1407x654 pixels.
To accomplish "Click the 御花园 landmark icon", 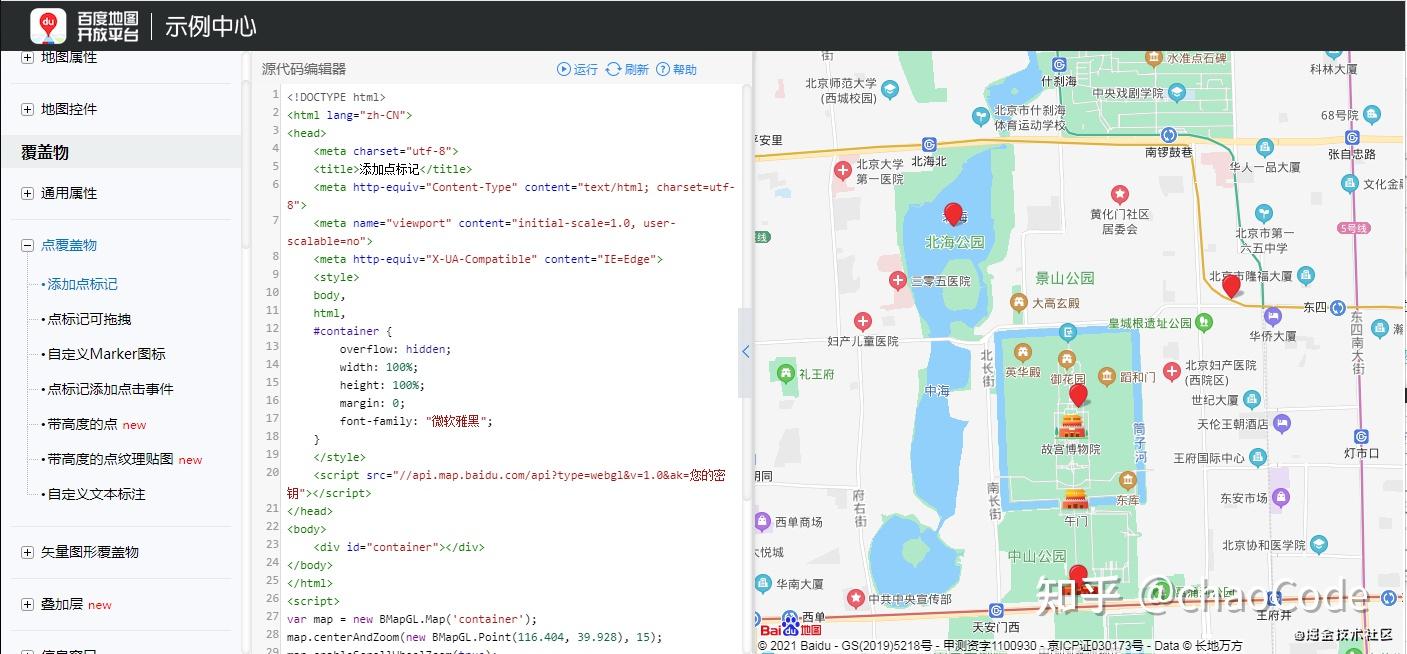I will coord(1067,360).
